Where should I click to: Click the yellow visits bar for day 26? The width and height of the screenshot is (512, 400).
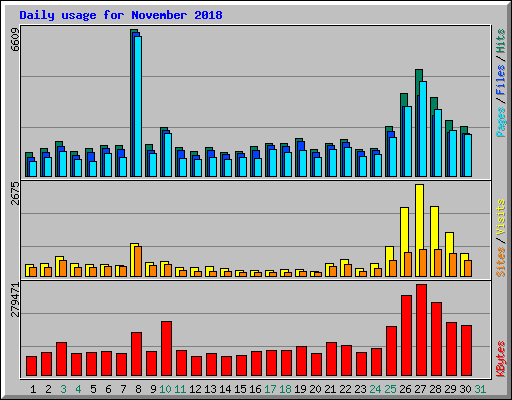pyautogui.click(x=403, y=242)
